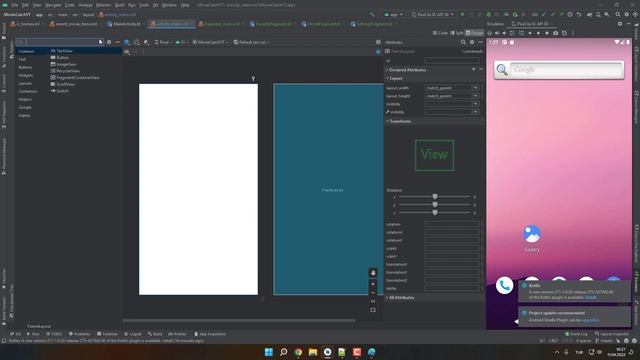640x360 pixels.
Task: Open the Tools menu
Action: (144, 5)
